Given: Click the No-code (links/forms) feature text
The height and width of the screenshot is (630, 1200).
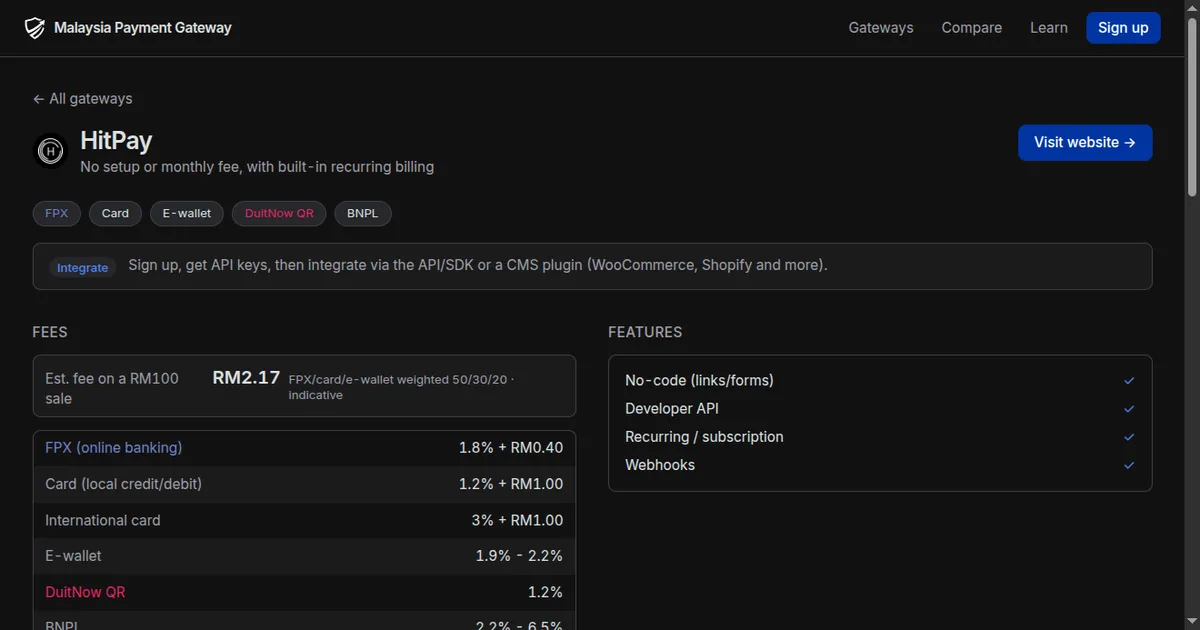Looking at the screenshot, I should click(699, 380).
